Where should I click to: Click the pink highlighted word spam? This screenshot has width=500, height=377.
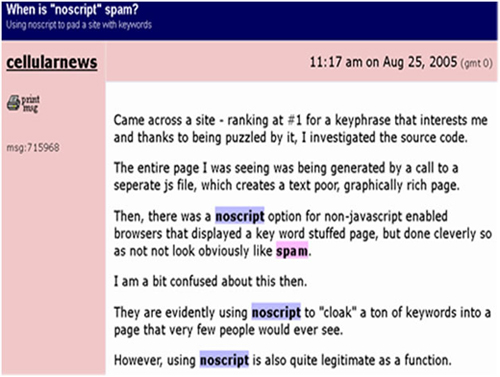click(292, 251)
